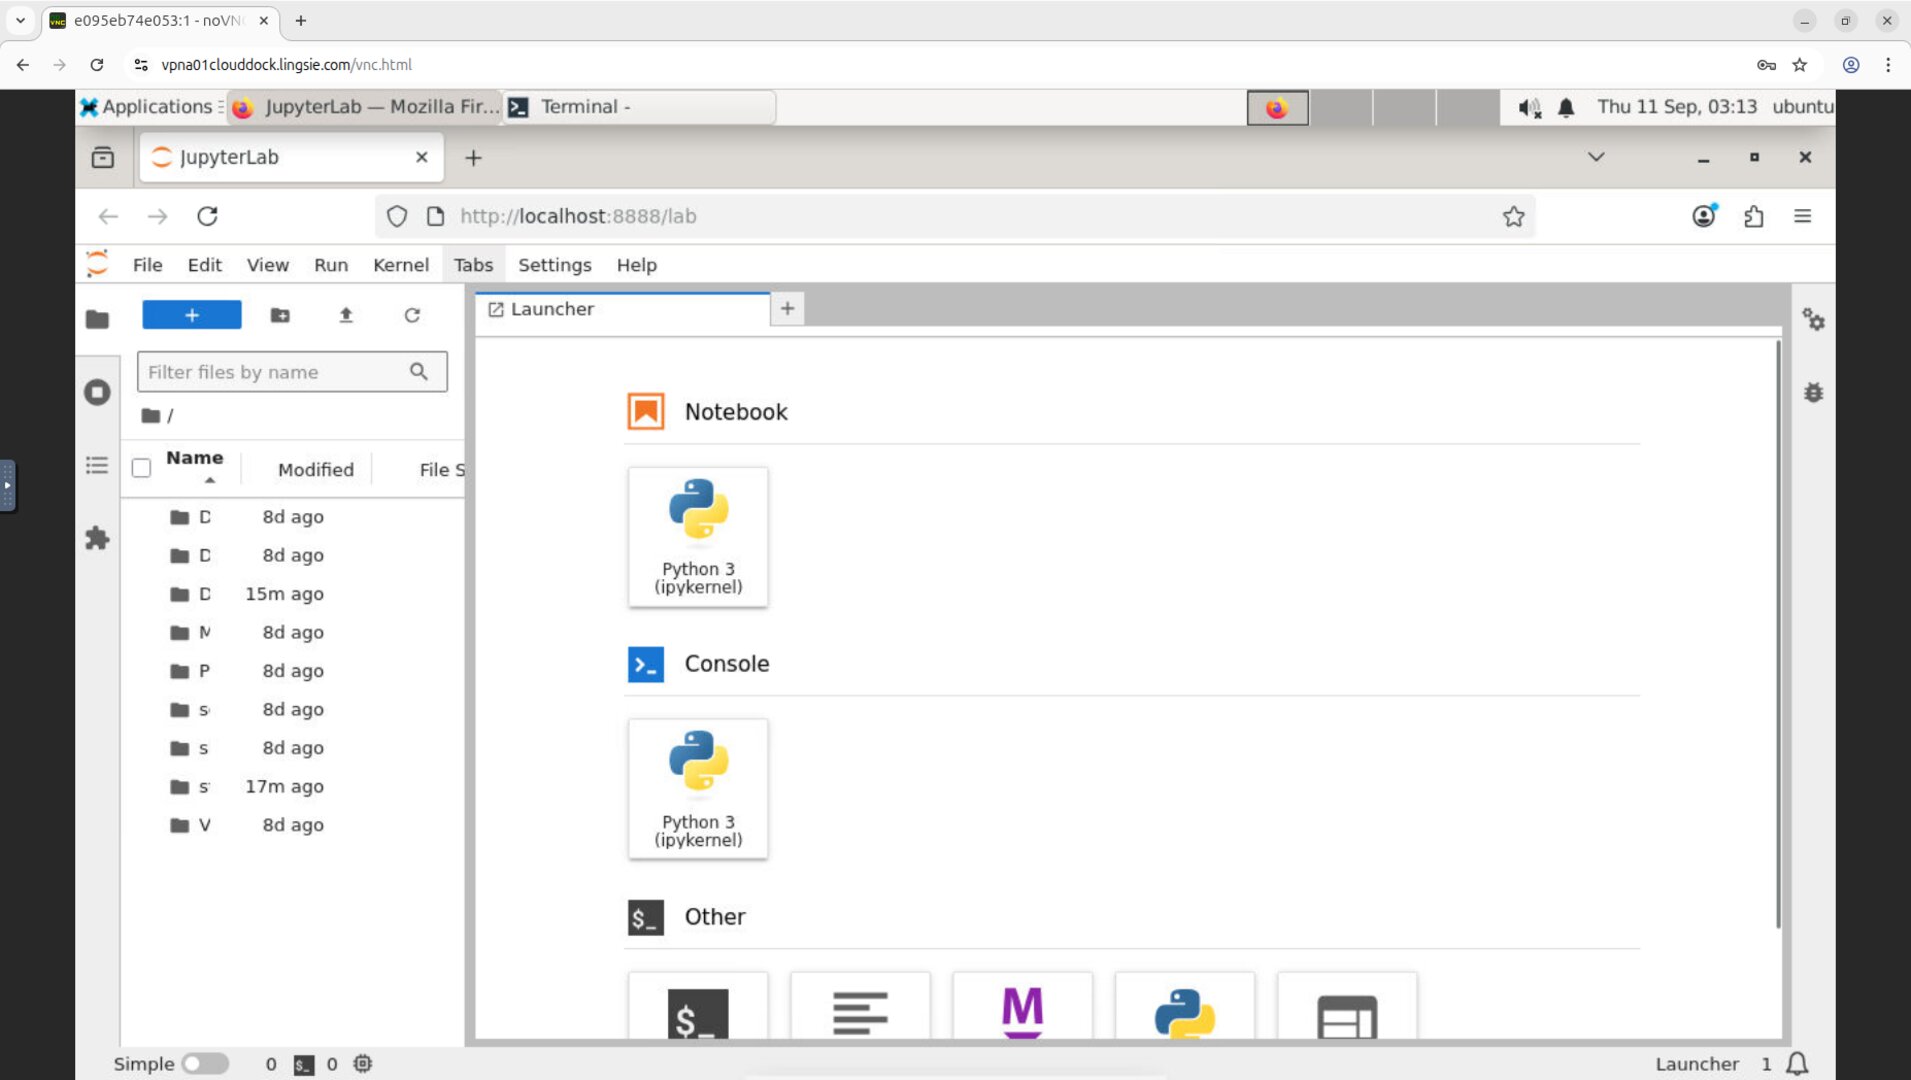Image resolution: width=1911 pixels, height=1080 pixels.
Task: Toggle Simple mode in the status bar
Action: 207,1063
